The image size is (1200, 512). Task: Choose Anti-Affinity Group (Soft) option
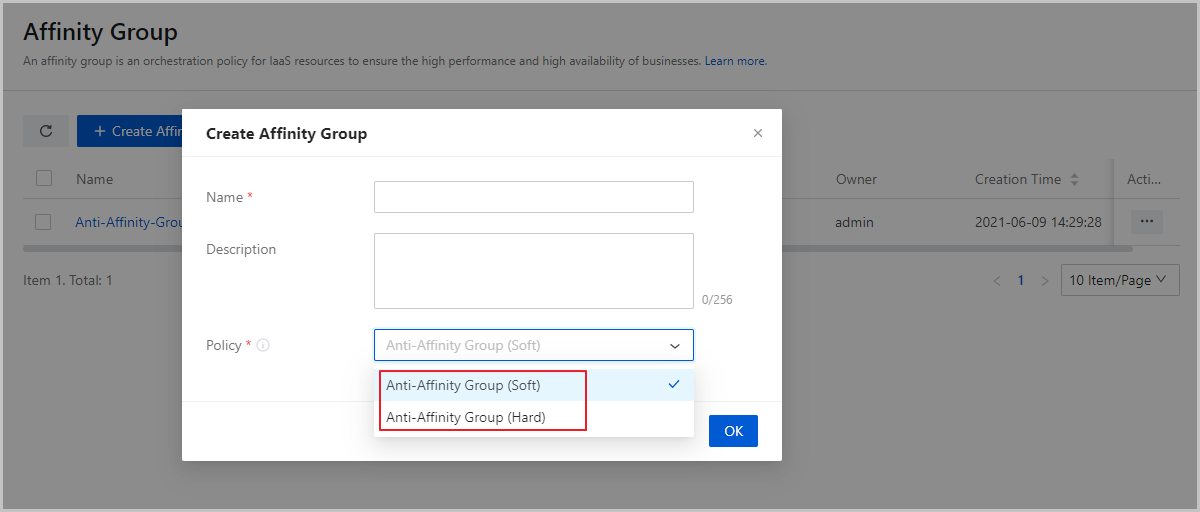click(x=463, y=385)
